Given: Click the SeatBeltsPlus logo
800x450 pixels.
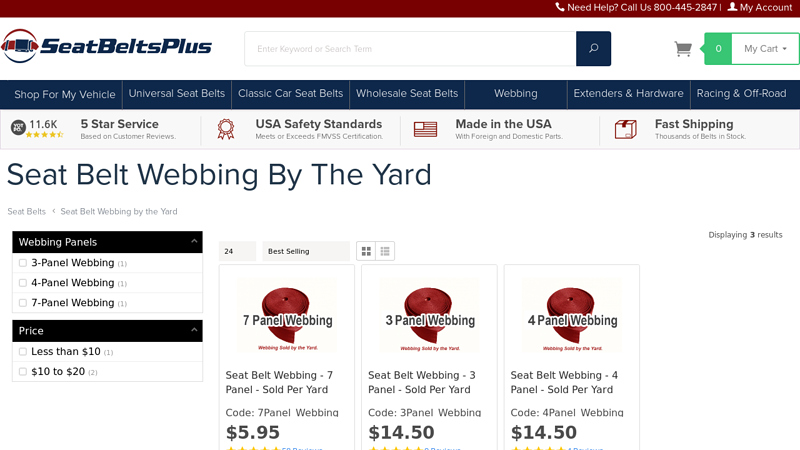Looking at the screenshot, I should pos(106,46).
